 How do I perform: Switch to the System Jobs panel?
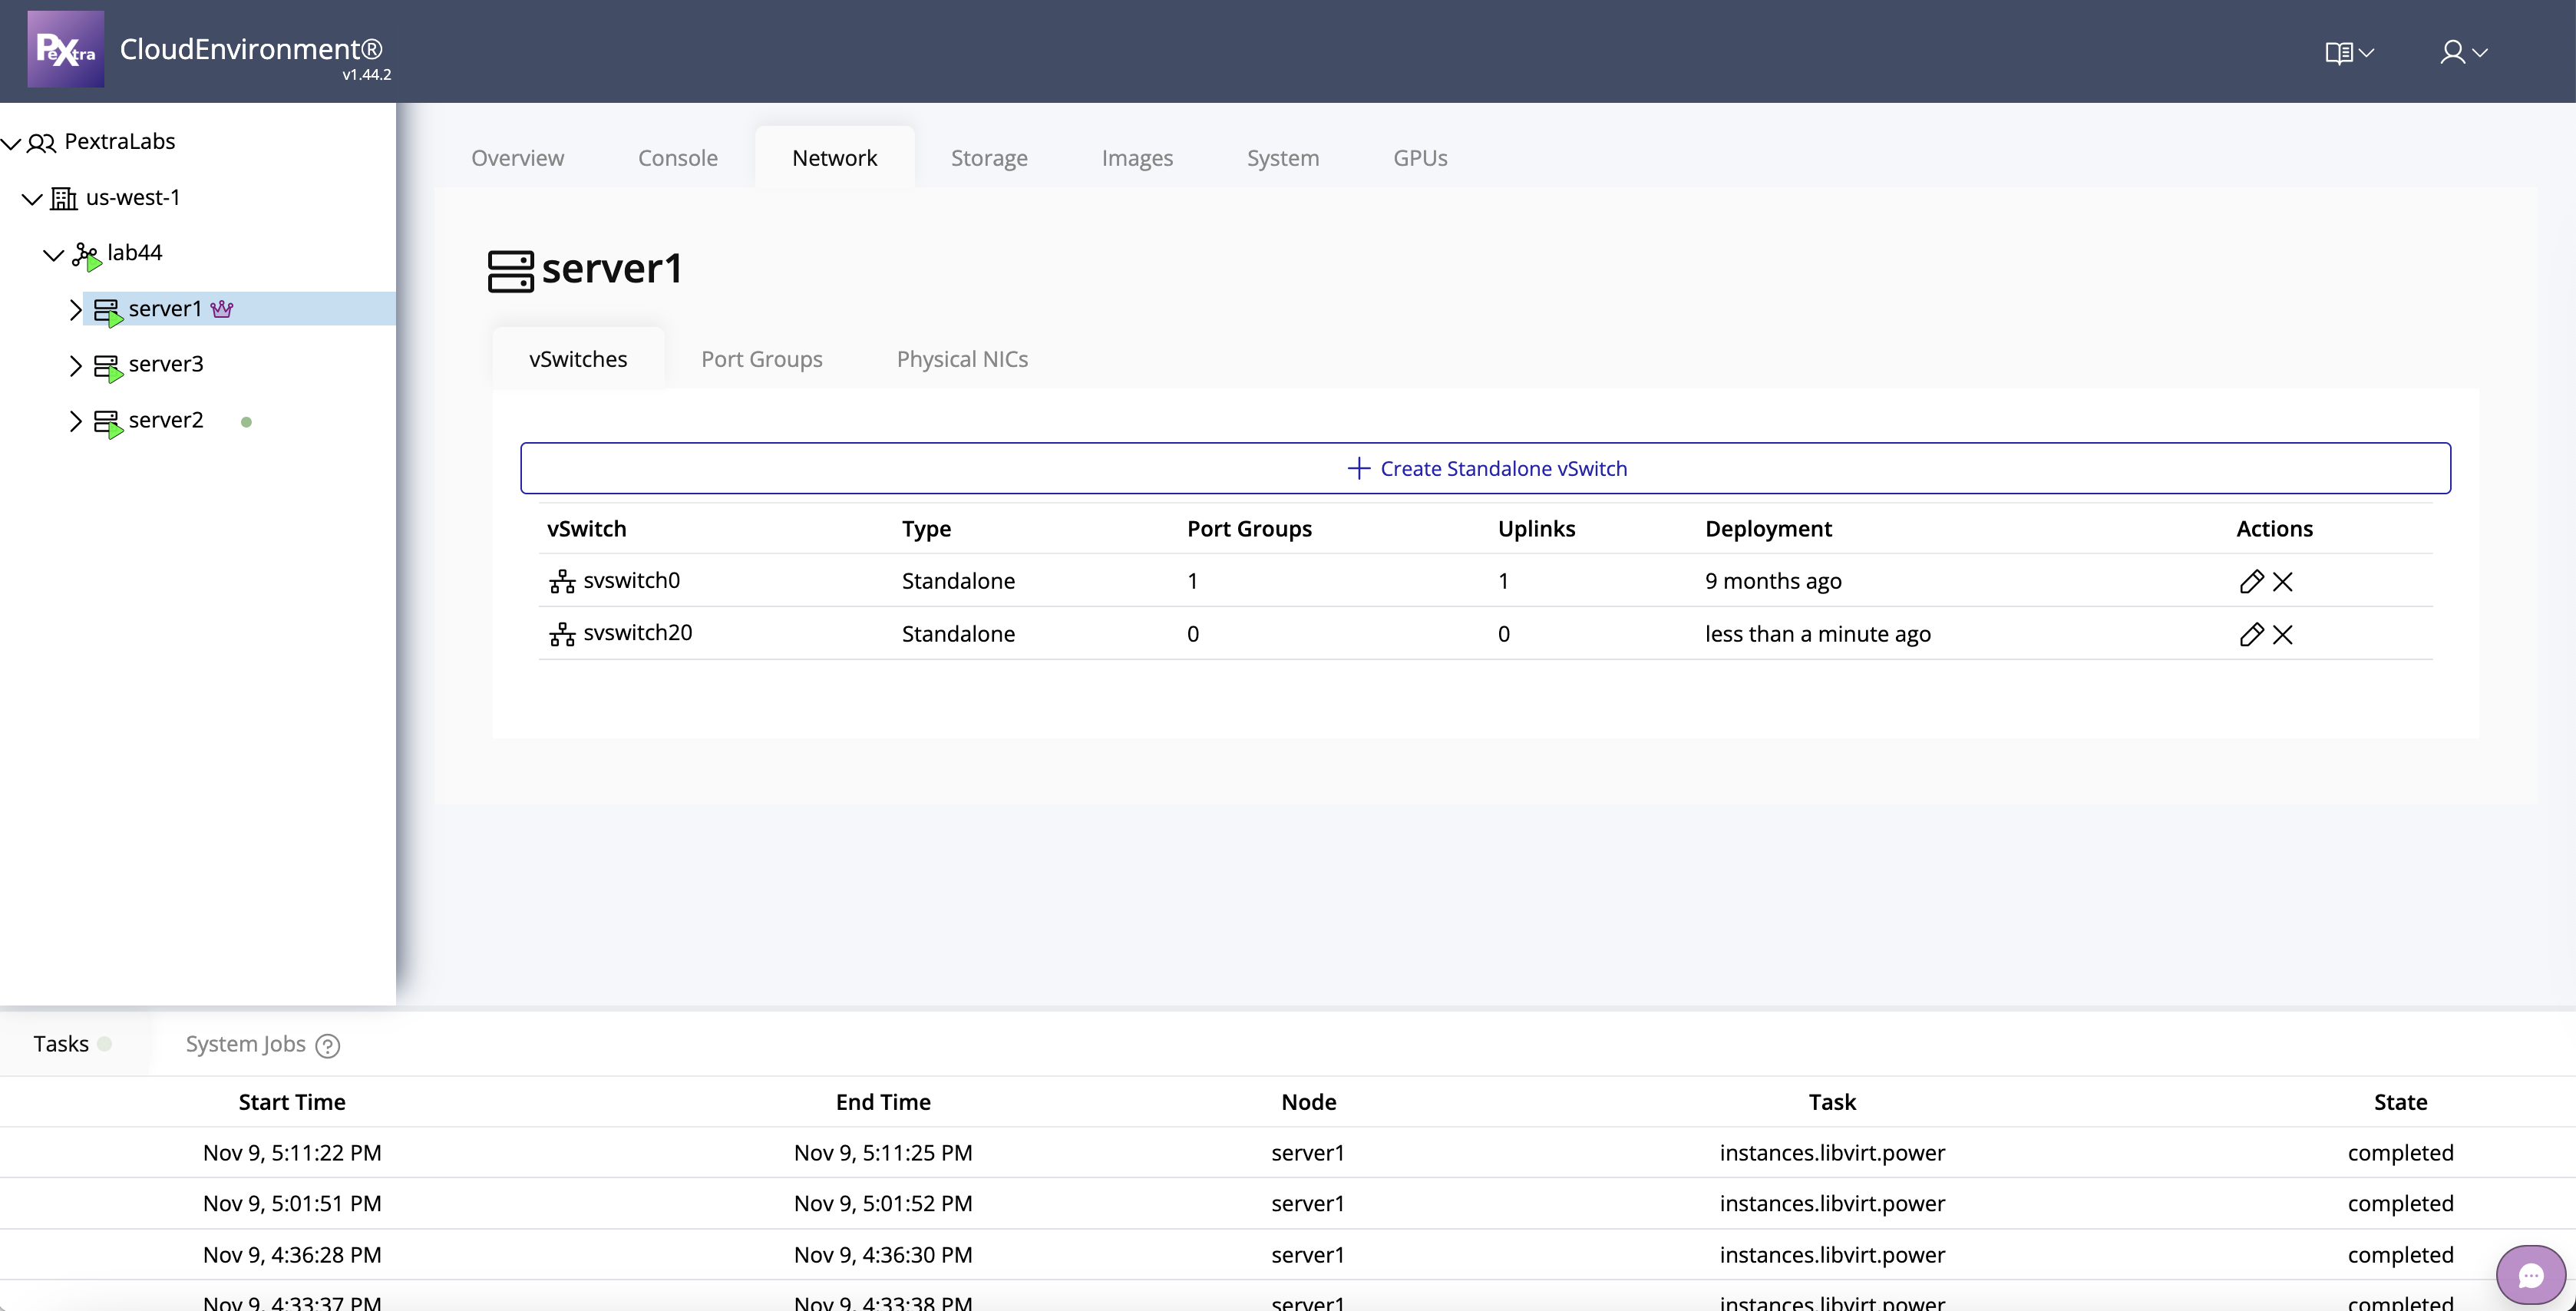coord(244,1043)
